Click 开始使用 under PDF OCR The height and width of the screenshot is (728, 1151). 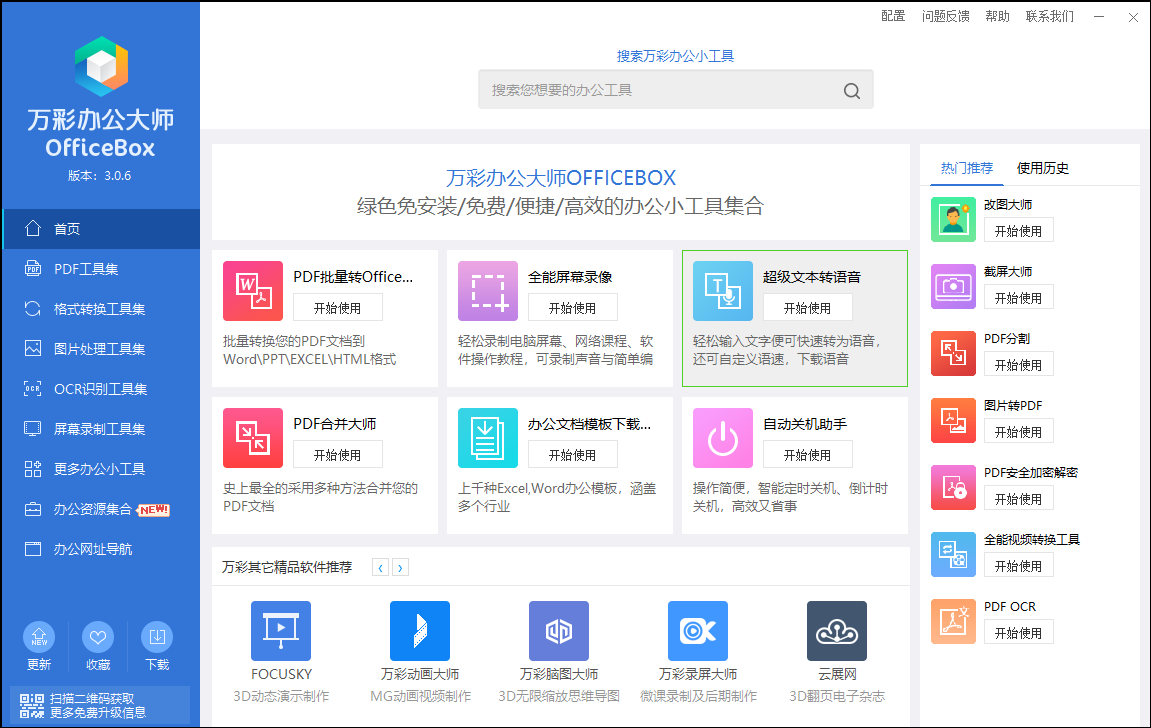[x=1018, y=633]
